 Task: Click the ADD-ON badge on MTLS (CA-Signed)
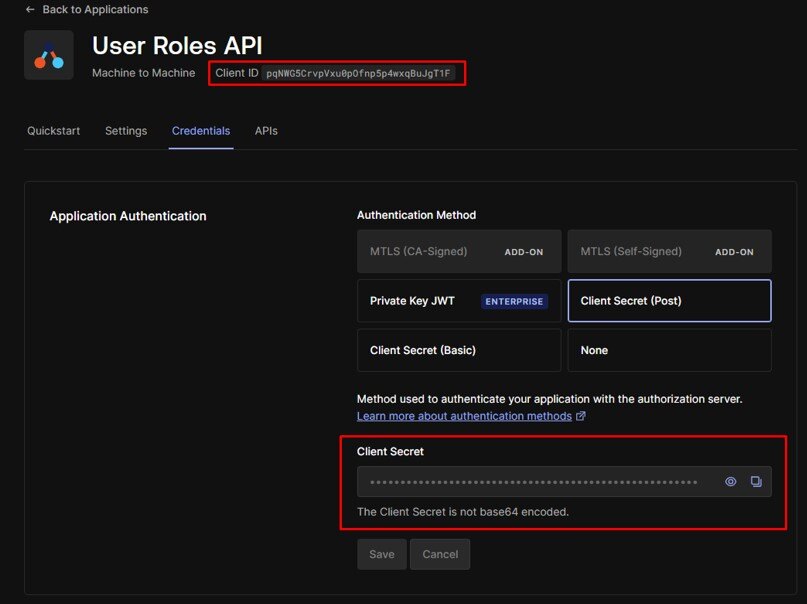pos(523,252)
